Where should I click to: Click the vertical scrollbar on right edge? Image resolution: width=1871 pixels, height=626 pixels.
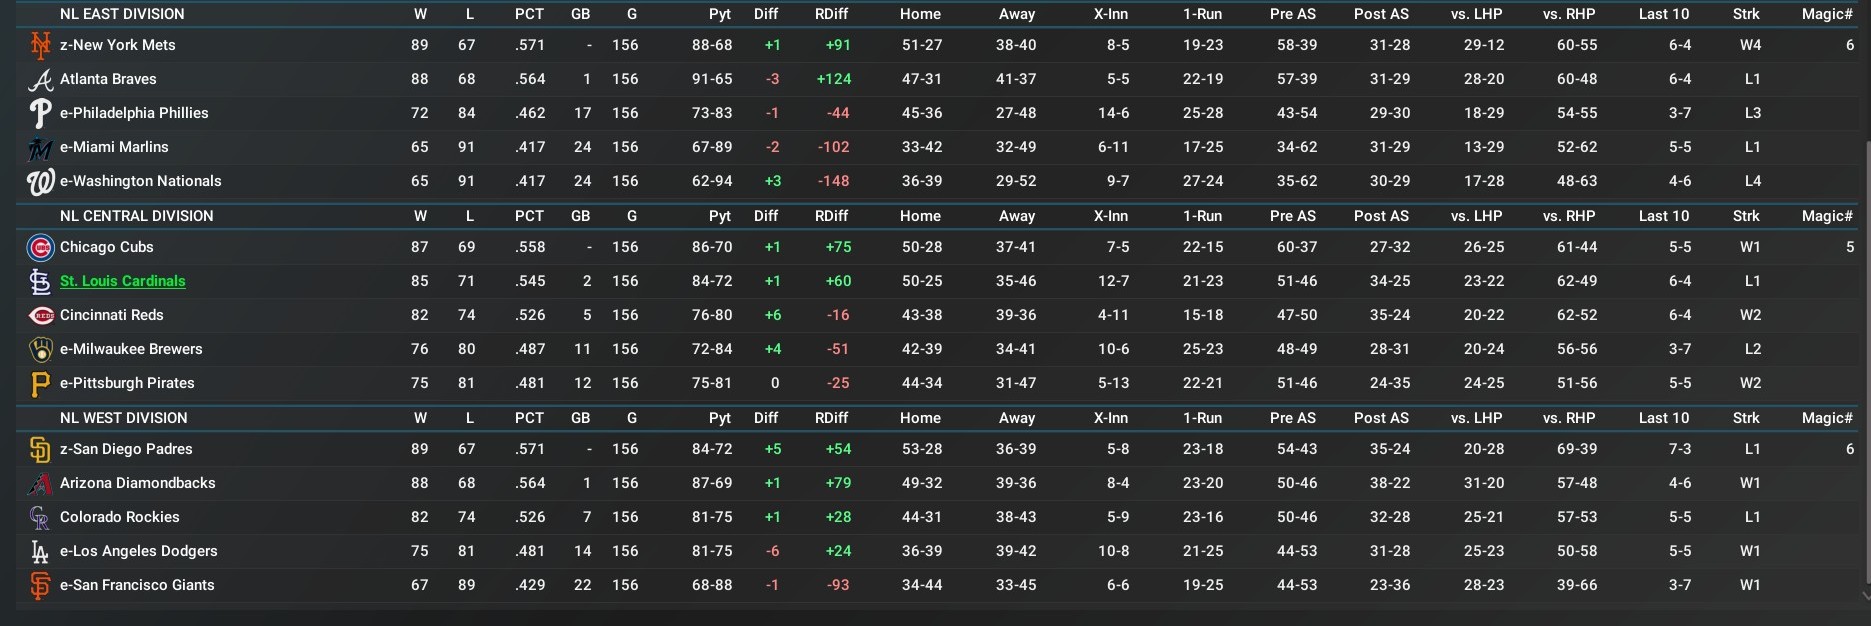[1866, 360]
